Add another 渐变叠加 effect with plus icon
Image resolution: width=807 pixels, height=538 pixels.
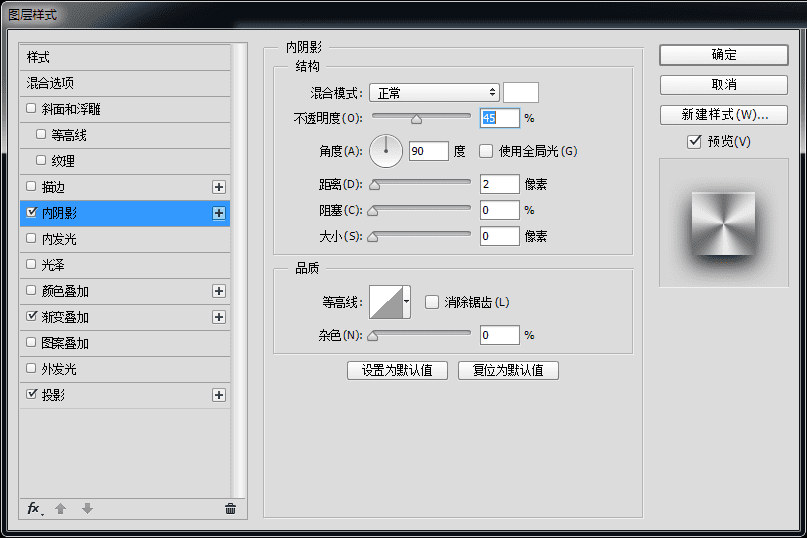coord(219,317)
